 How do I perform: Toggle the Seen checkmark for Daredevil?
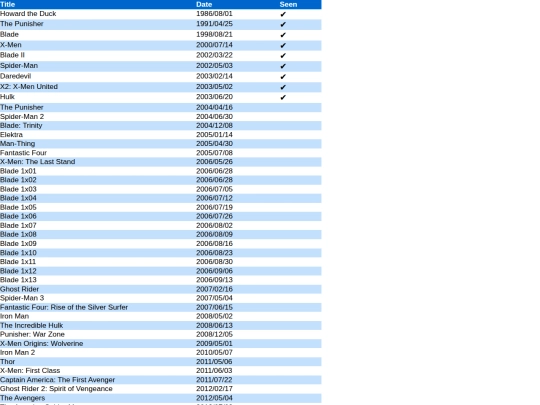tap(283, 76)
